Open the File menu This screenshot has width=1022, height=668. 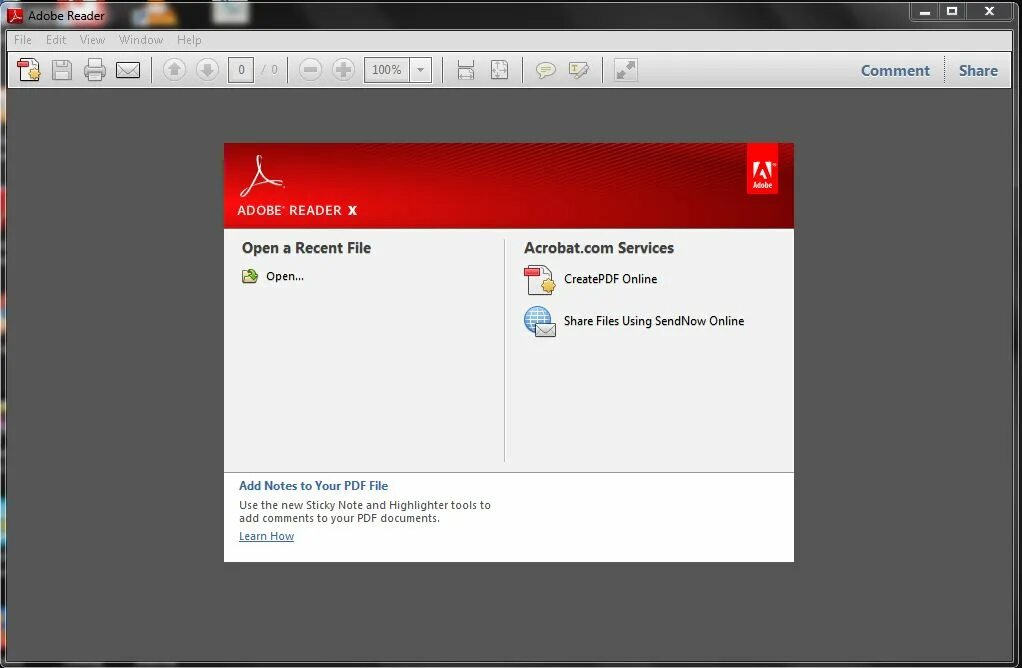pos(23,40)
